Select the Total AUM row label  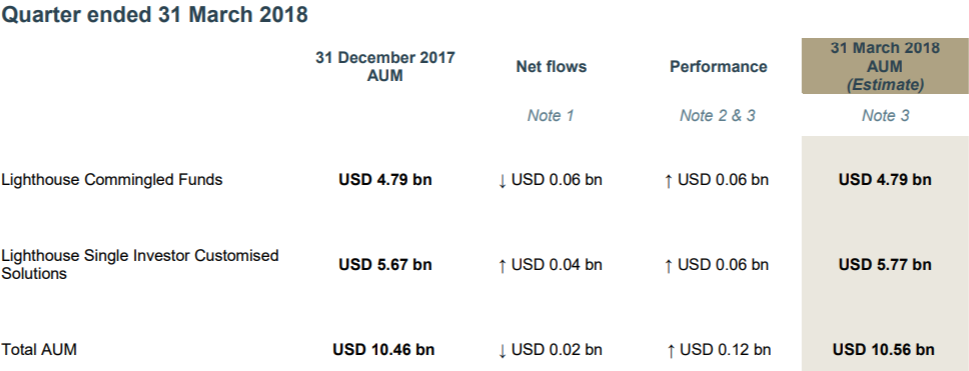39,350
